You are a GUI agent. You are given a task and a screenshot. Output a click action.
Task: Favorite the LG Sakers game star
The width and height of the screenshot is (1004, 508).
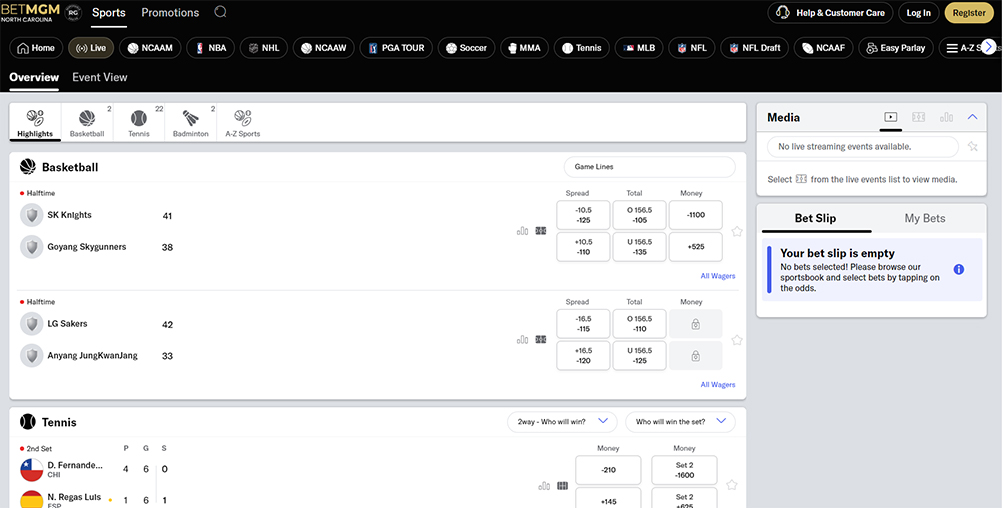tap(737, 340)
